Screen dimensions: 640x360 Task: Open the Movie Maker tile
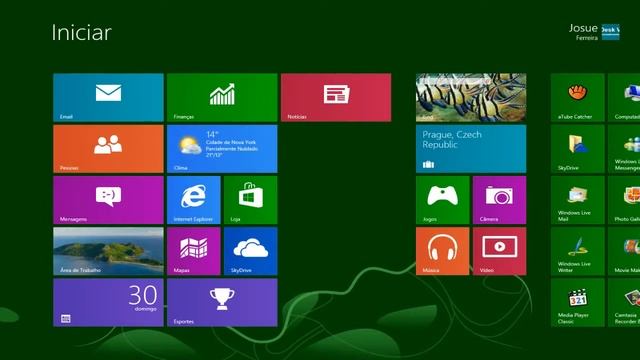624,251
